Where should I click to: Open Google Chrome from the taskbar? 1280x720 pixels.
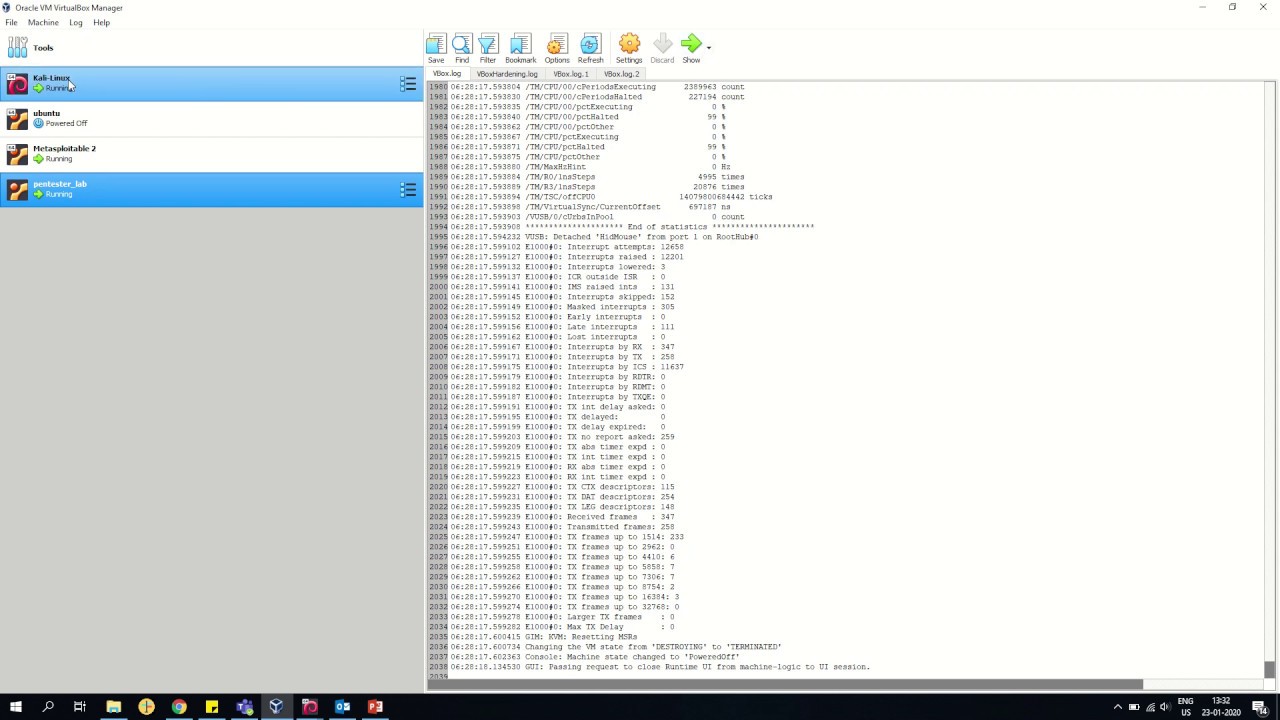[x=179, y=707]
